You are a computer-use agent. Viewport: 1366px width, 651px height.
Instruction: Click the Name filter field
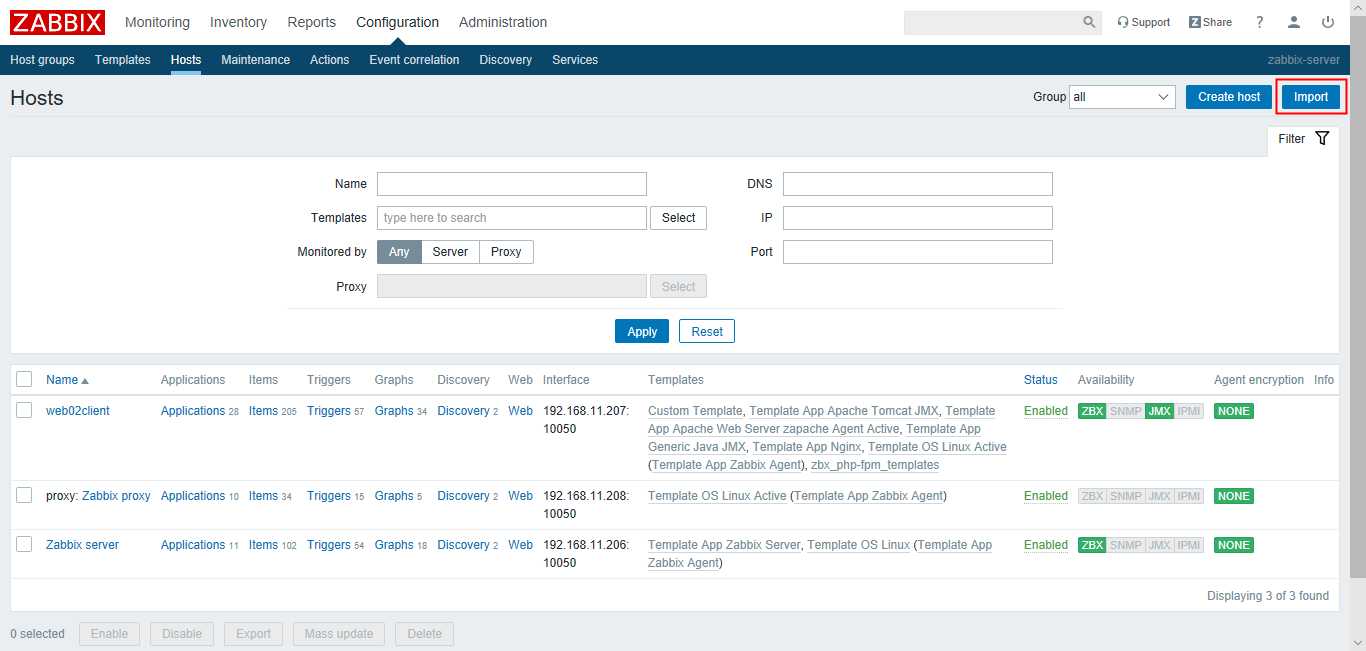512,184
